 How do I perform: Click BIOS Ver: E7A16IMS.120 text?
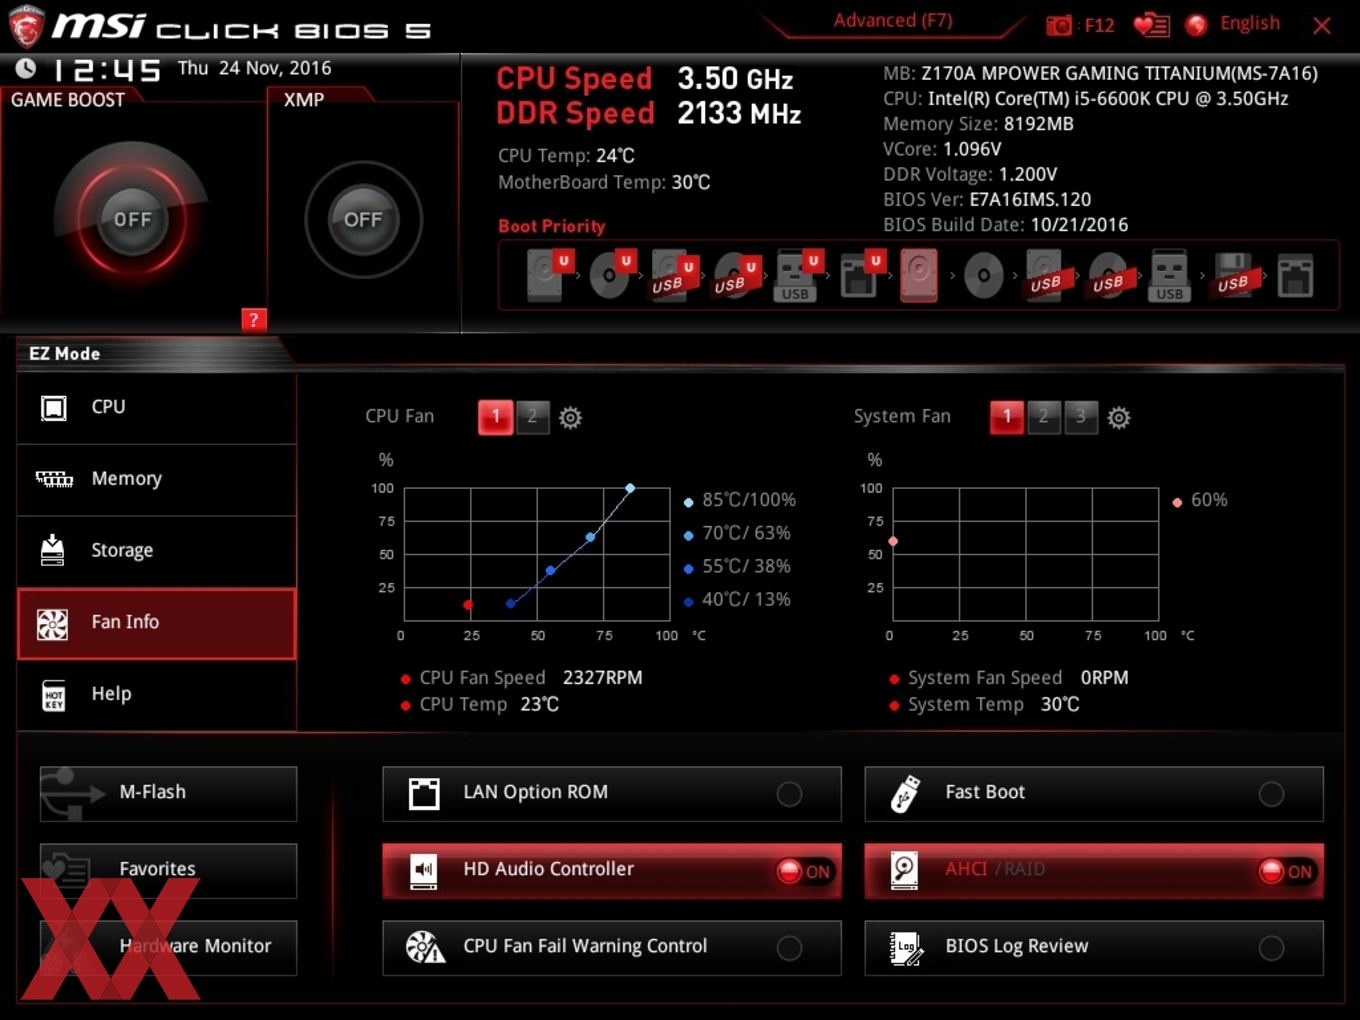(x=987, y=200)
